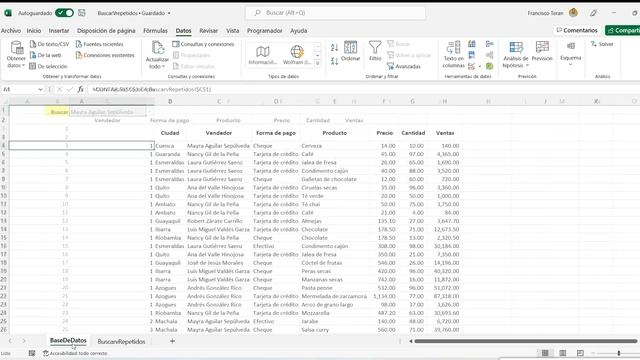Click the Francisco Teran account avatar
Image resolution: width=640 pixels, height=360 pixels.
pos(573,13)
